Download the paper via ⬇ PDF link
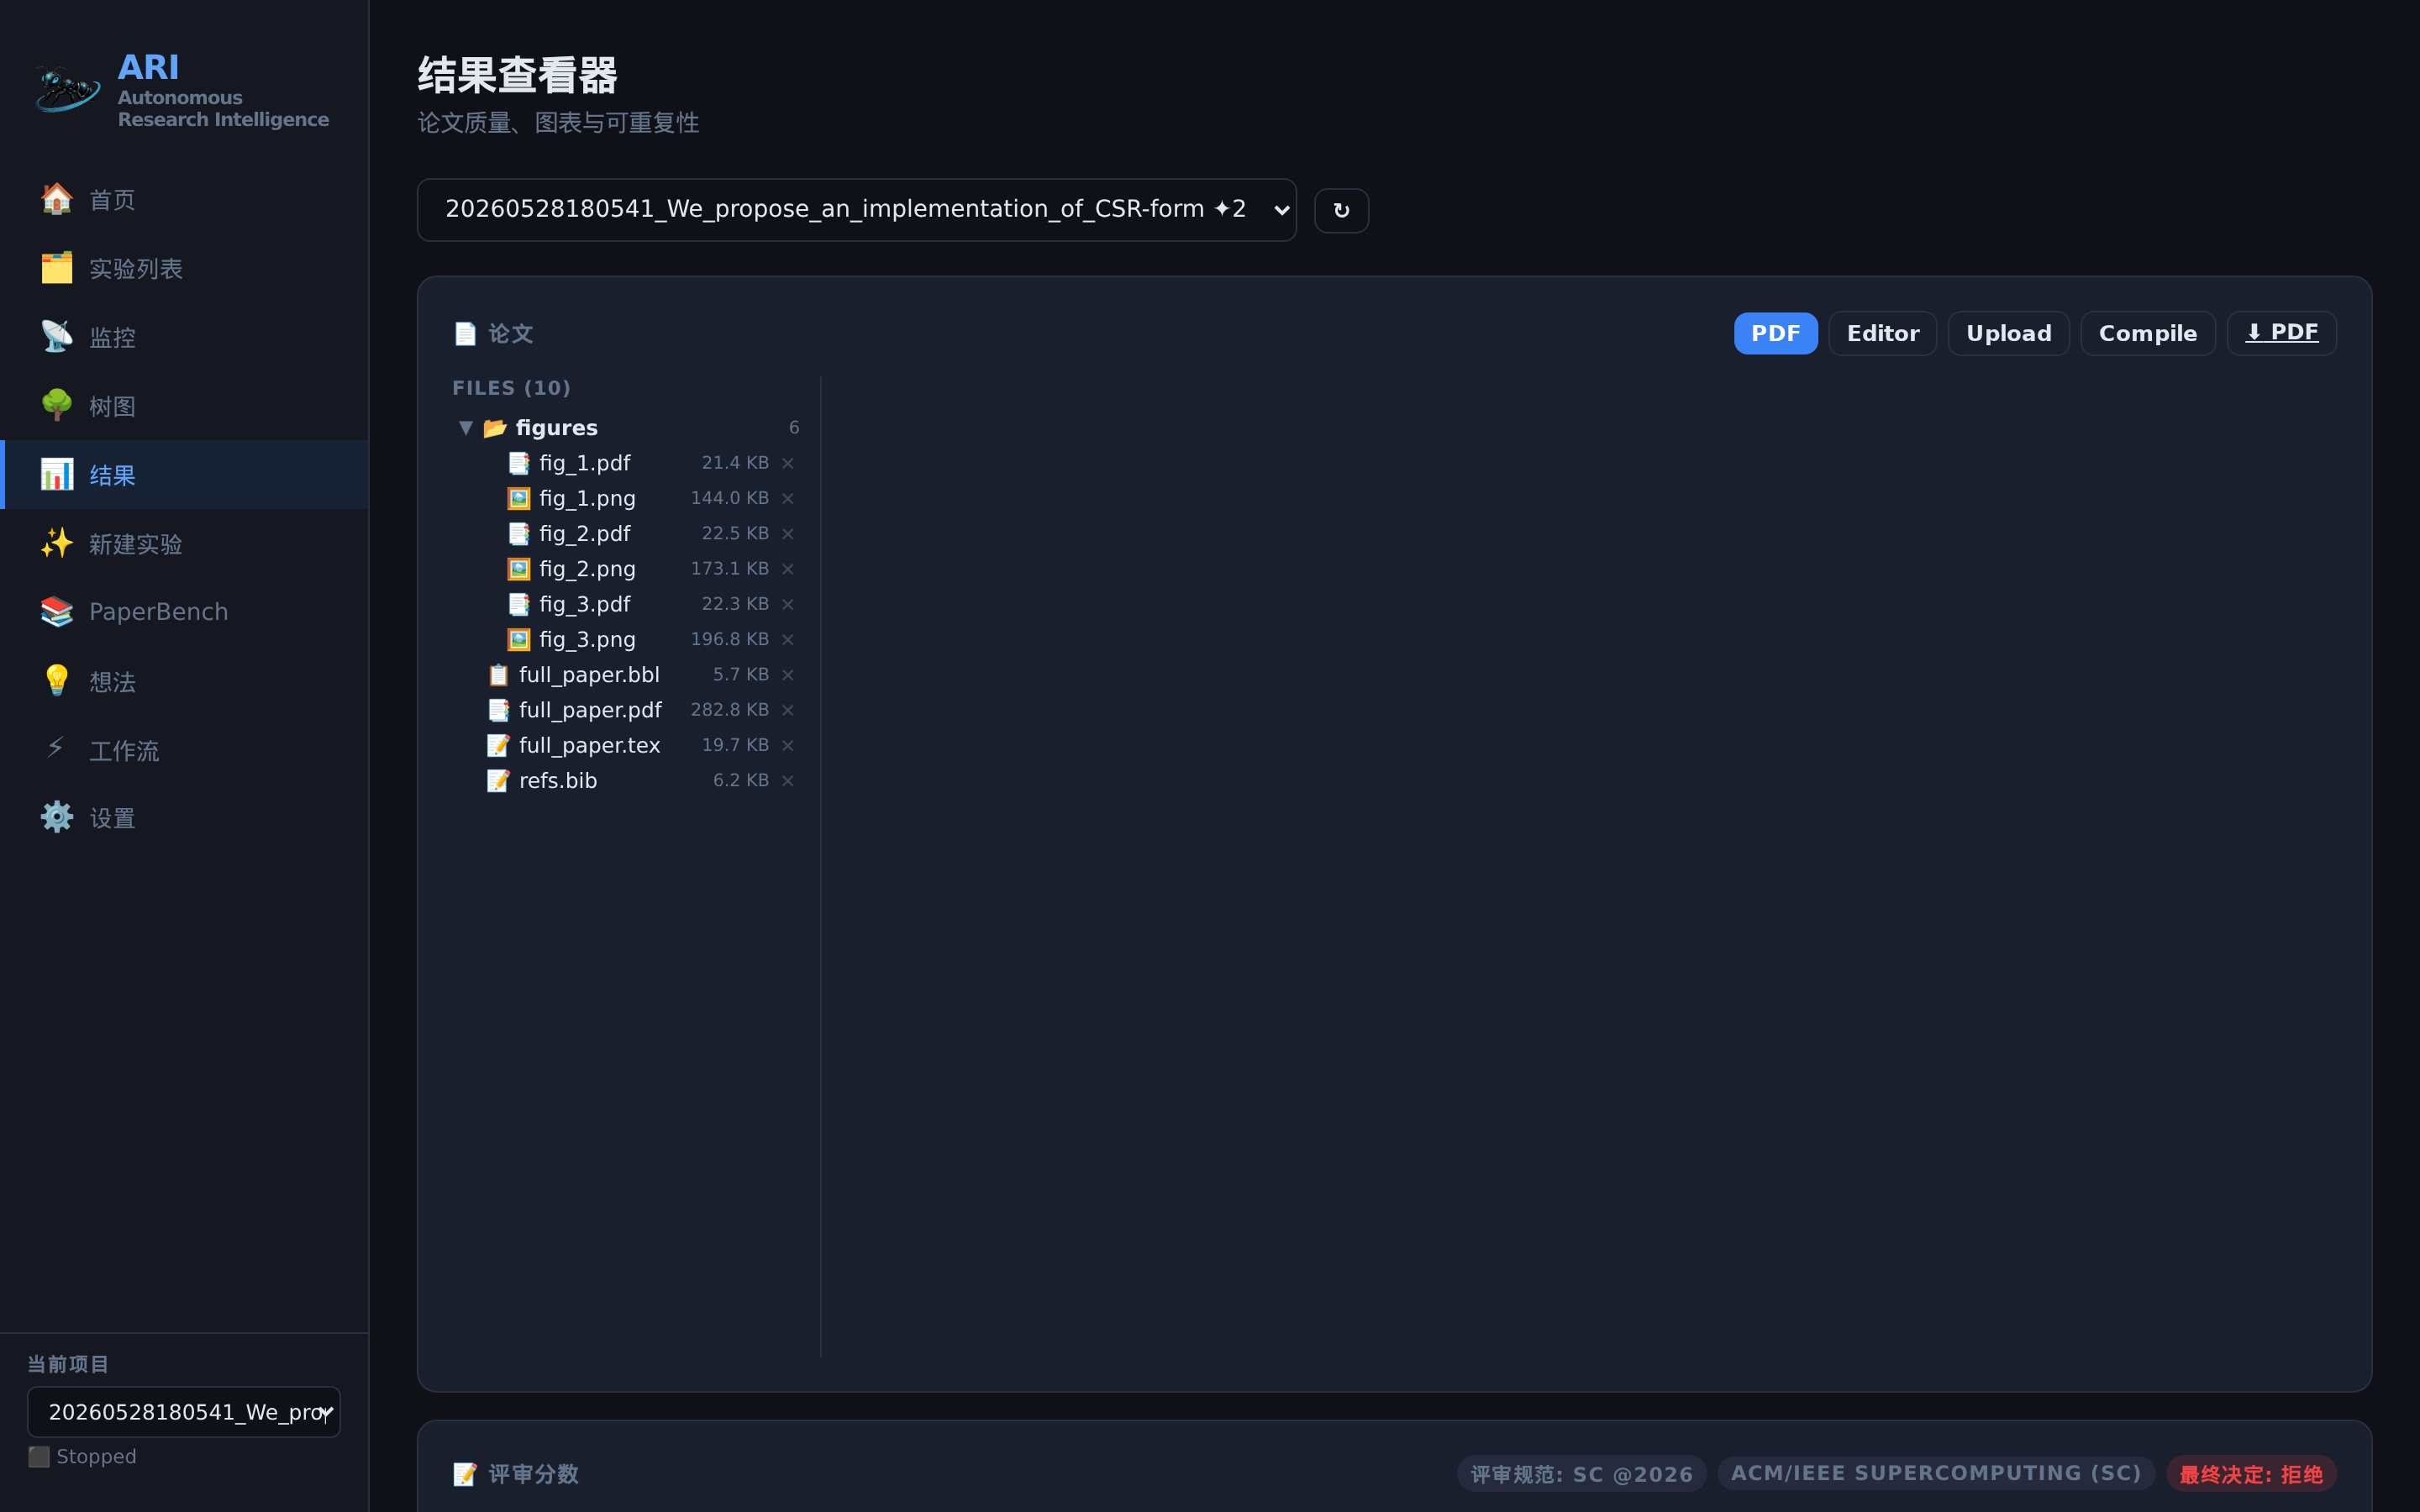 click(x=2281, y=333)
